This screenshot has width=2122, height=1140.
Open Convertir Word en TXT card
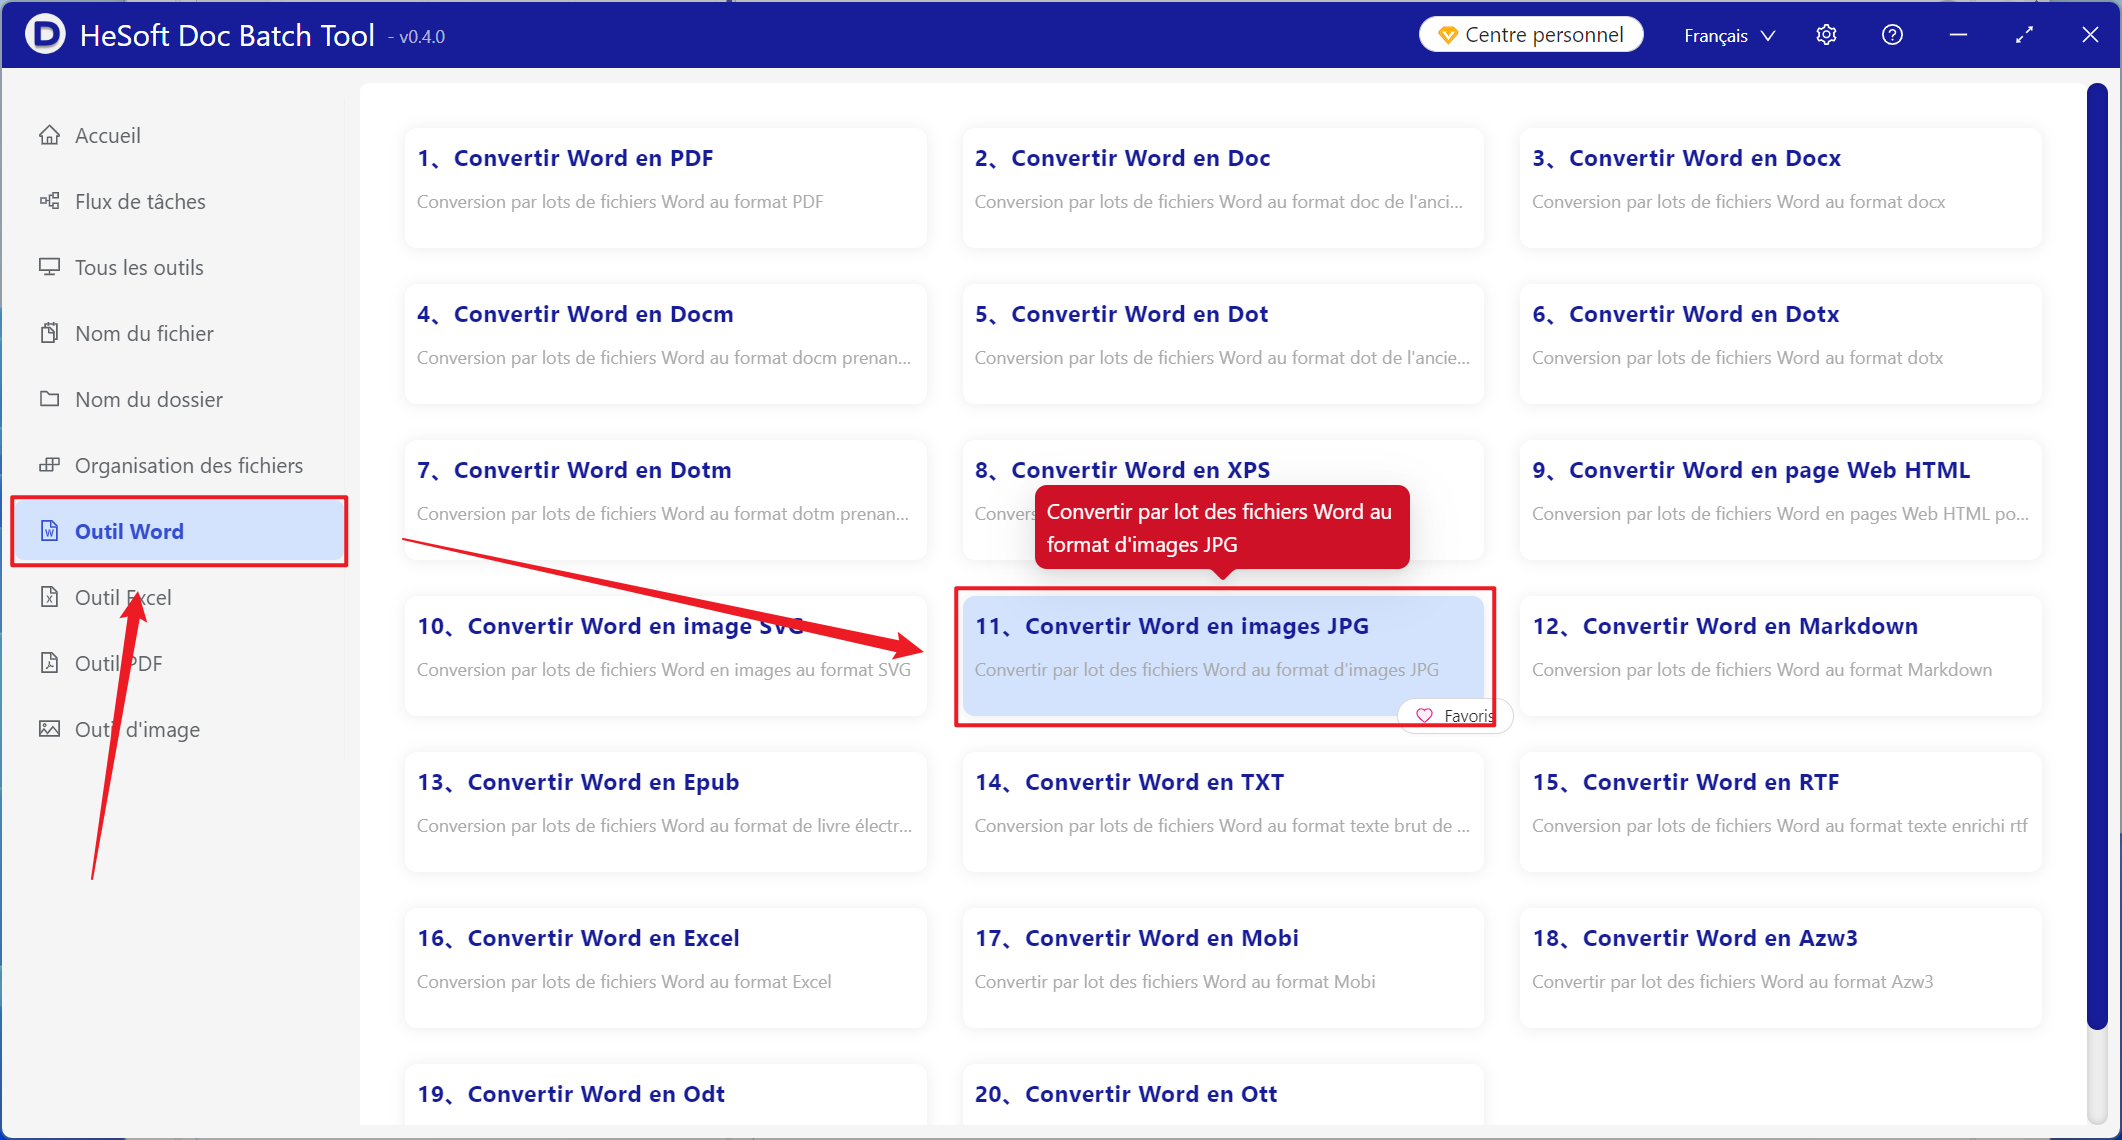tap(1223, 811)
